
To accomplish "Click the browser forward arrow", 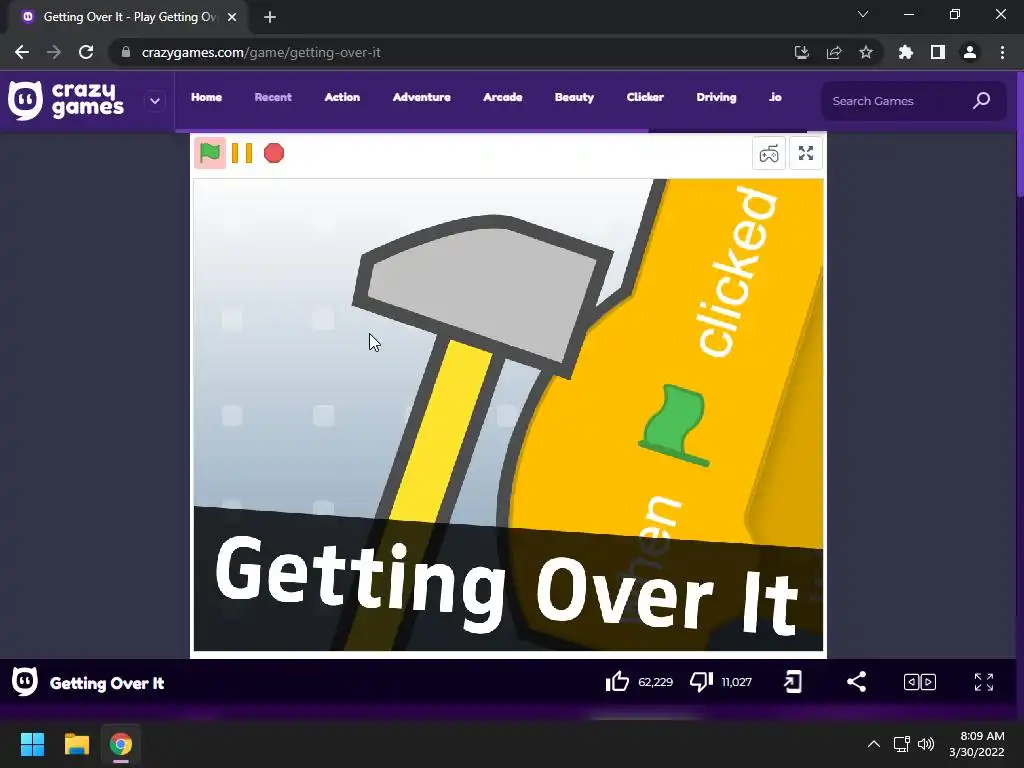I will tap(54, 52).
